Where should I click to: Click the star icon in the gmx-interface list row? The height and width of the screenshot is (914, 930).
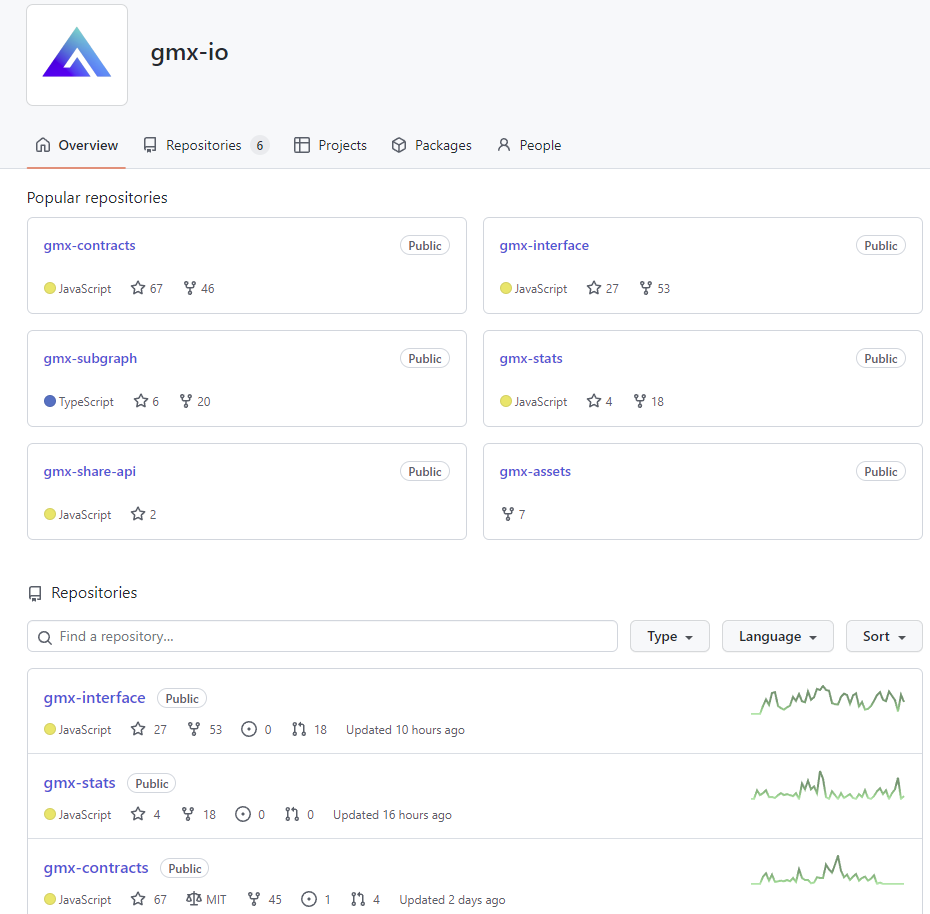(x=138, y=729)
